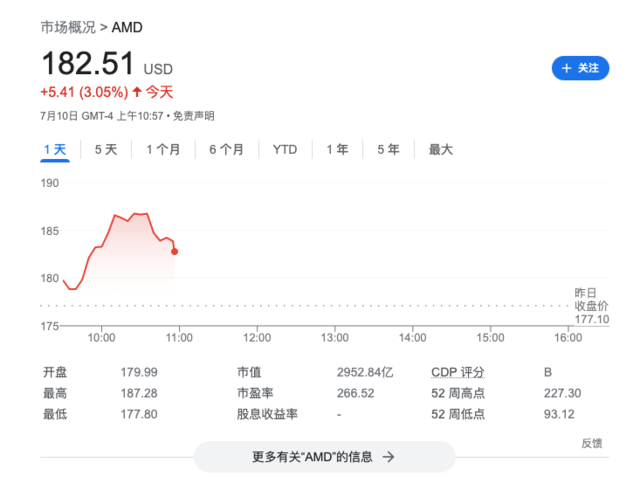Screen dimensions: 640x497
Task: Show the 6 个月 chart range
Action: coord(226,150)
